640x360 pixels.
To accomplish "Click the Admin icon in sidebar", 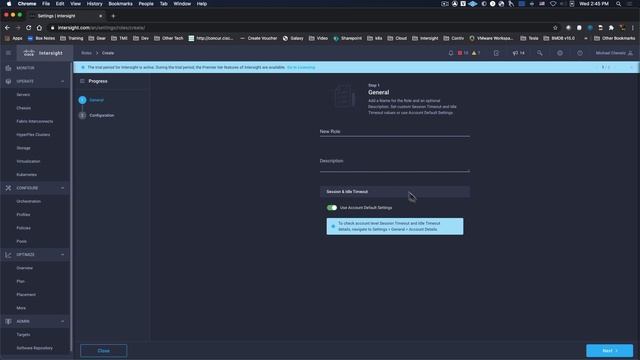I will [8, 321].
